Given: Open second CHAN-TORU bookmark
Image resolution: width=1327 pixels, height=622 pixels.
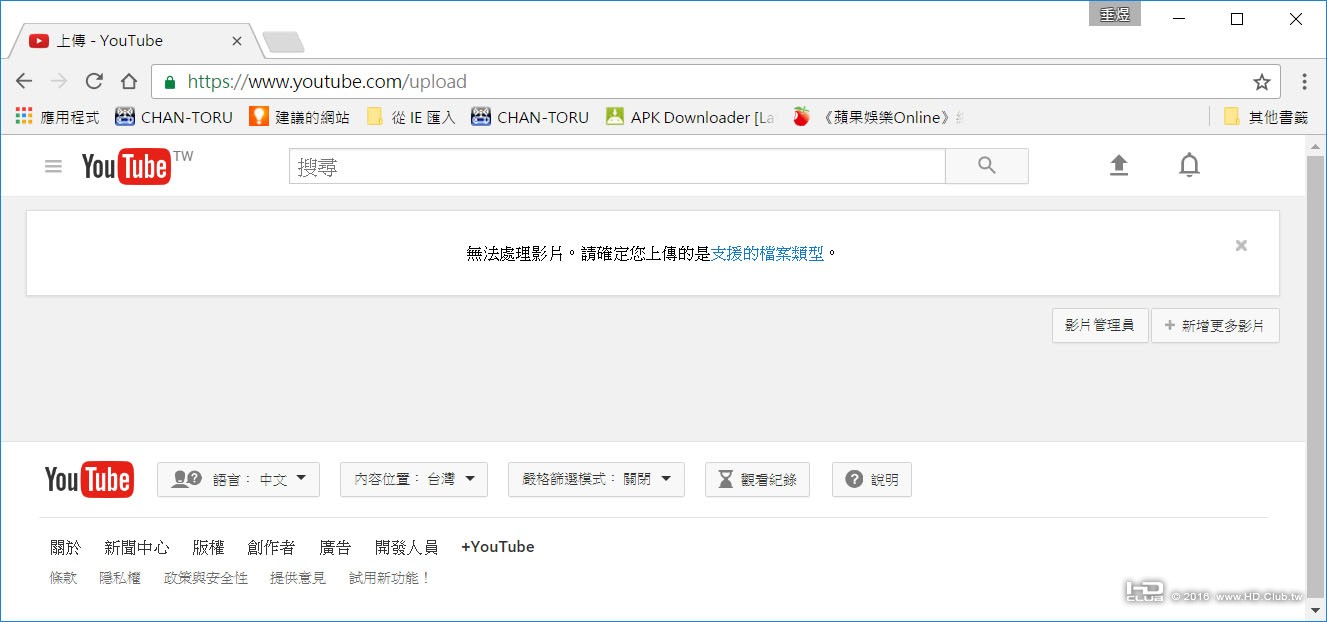Looking at the screenshot, I should 530,117.
